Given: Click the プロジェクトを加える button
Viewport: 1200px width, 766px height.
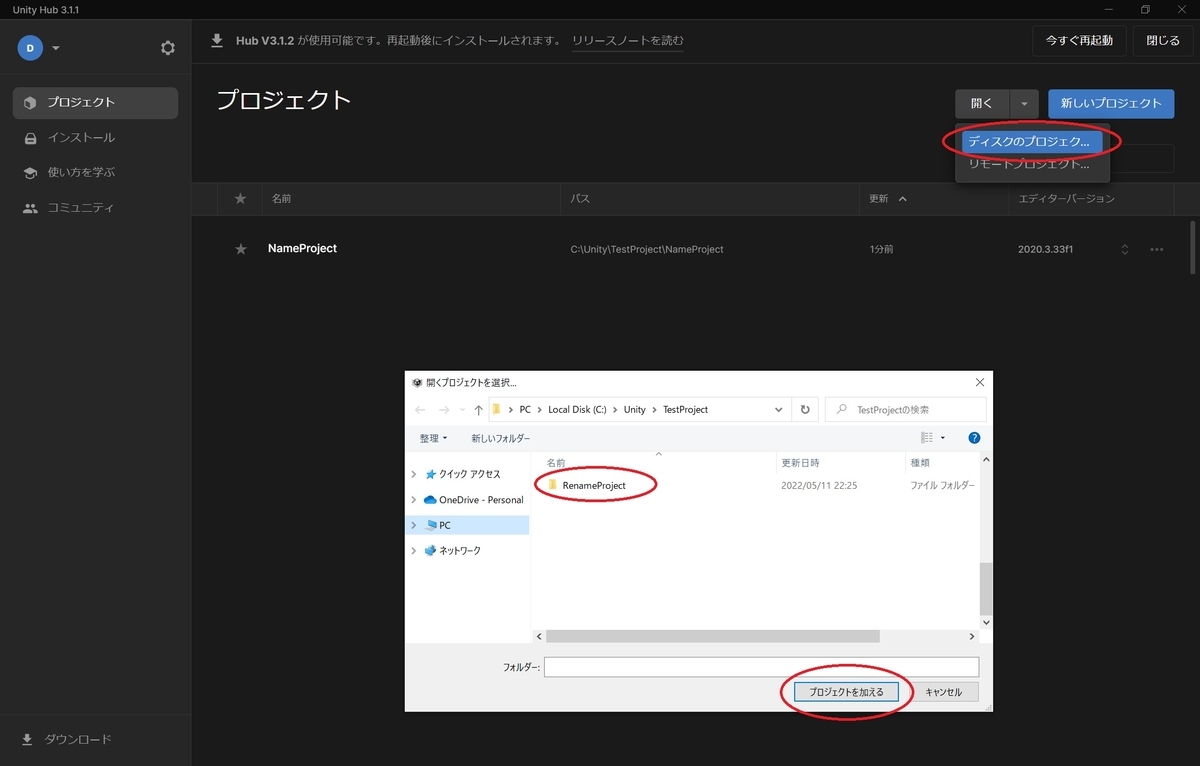Looking at the screenshot, I should click(x=846, y=692).
